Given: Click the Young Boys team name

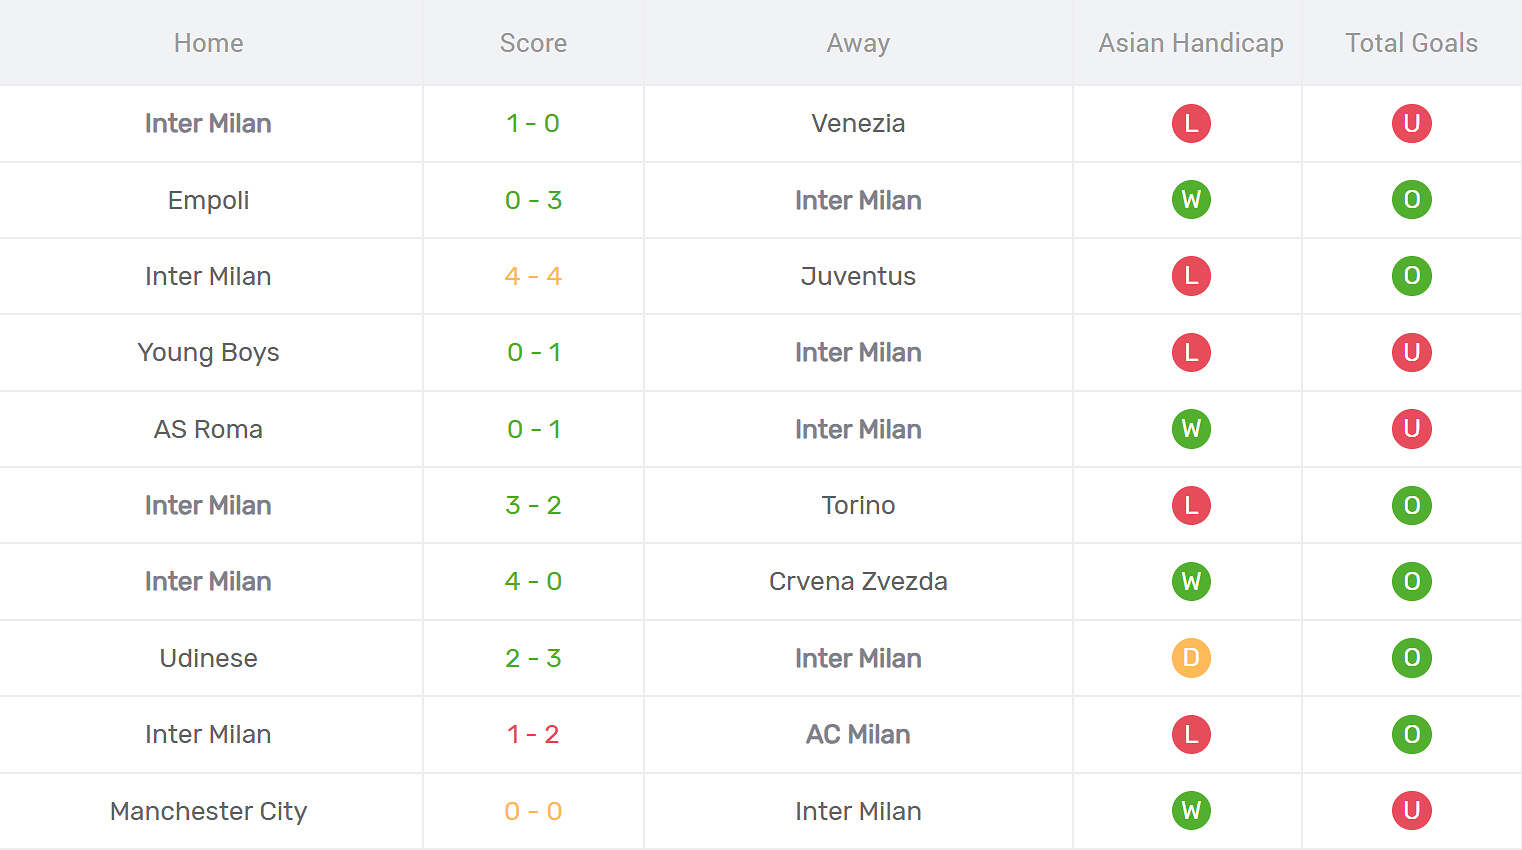Looking at the screenshot, I should [208, 352].
